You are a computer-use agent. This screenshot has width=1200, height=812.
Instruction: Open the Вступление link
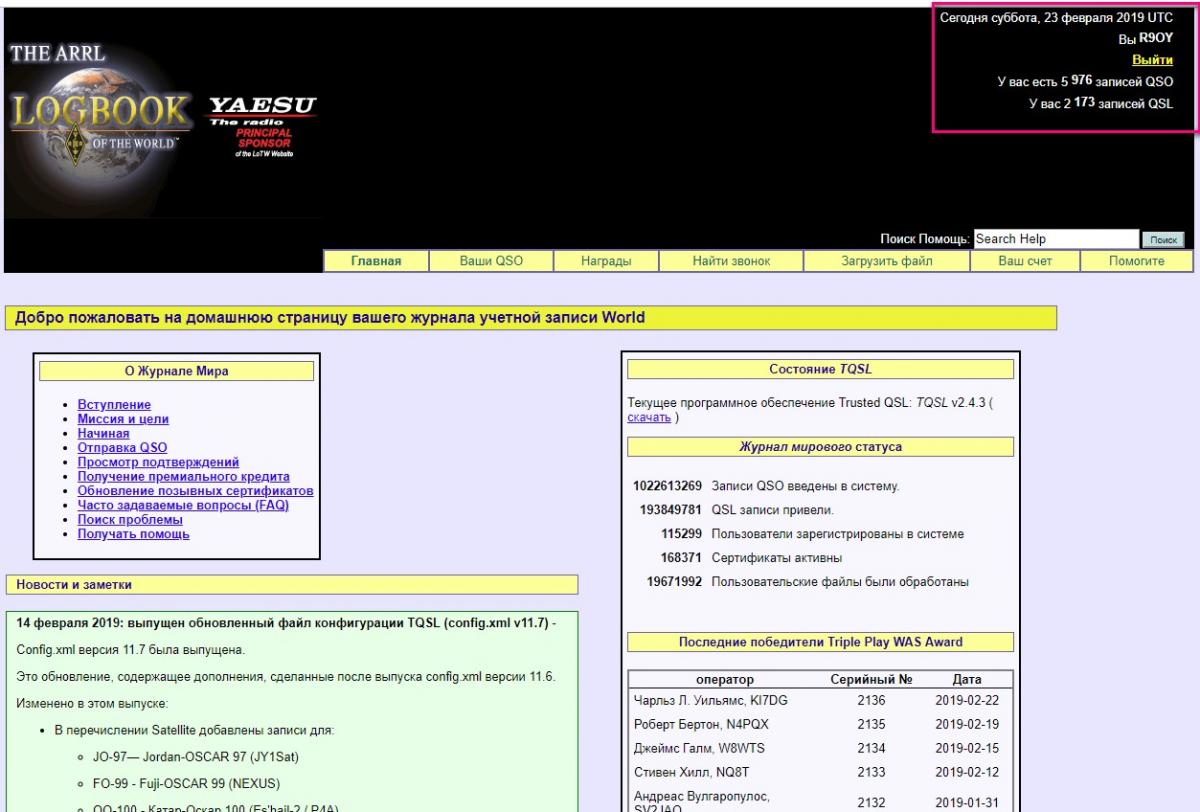click(x=114, y=405)
